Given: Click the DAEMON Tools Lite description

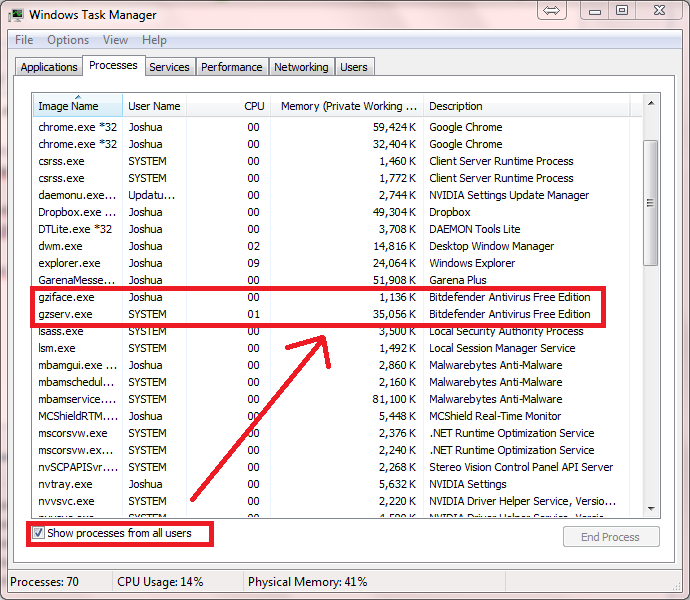Looking at the screenshot, I should tap(475, 229).
